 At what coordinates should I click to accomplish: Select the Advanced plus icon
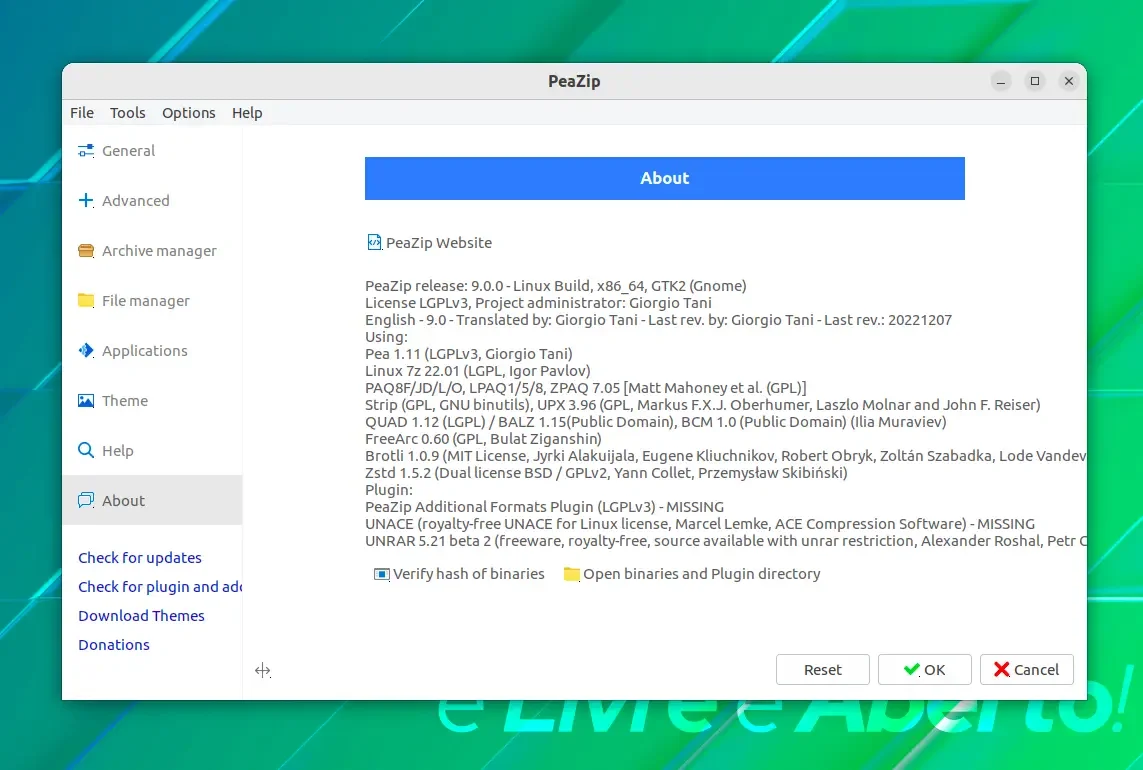pyautogui.click(x=86, y=201)
